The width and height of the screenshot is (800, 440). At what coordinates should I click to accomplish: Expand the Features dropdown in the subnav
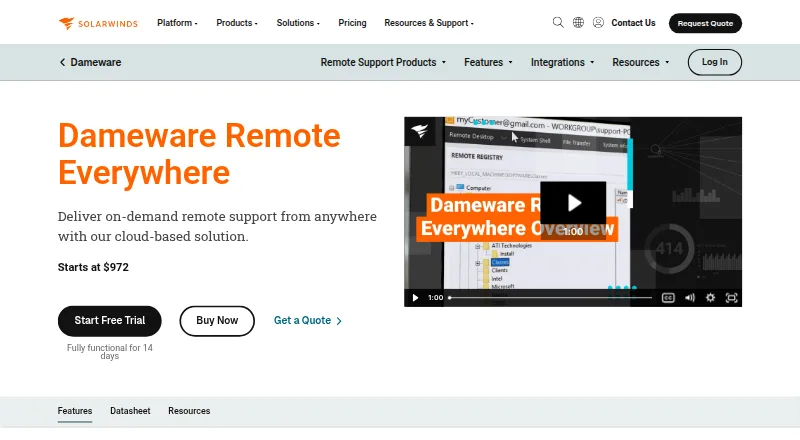pyautogui.click(x=488, y=62)
